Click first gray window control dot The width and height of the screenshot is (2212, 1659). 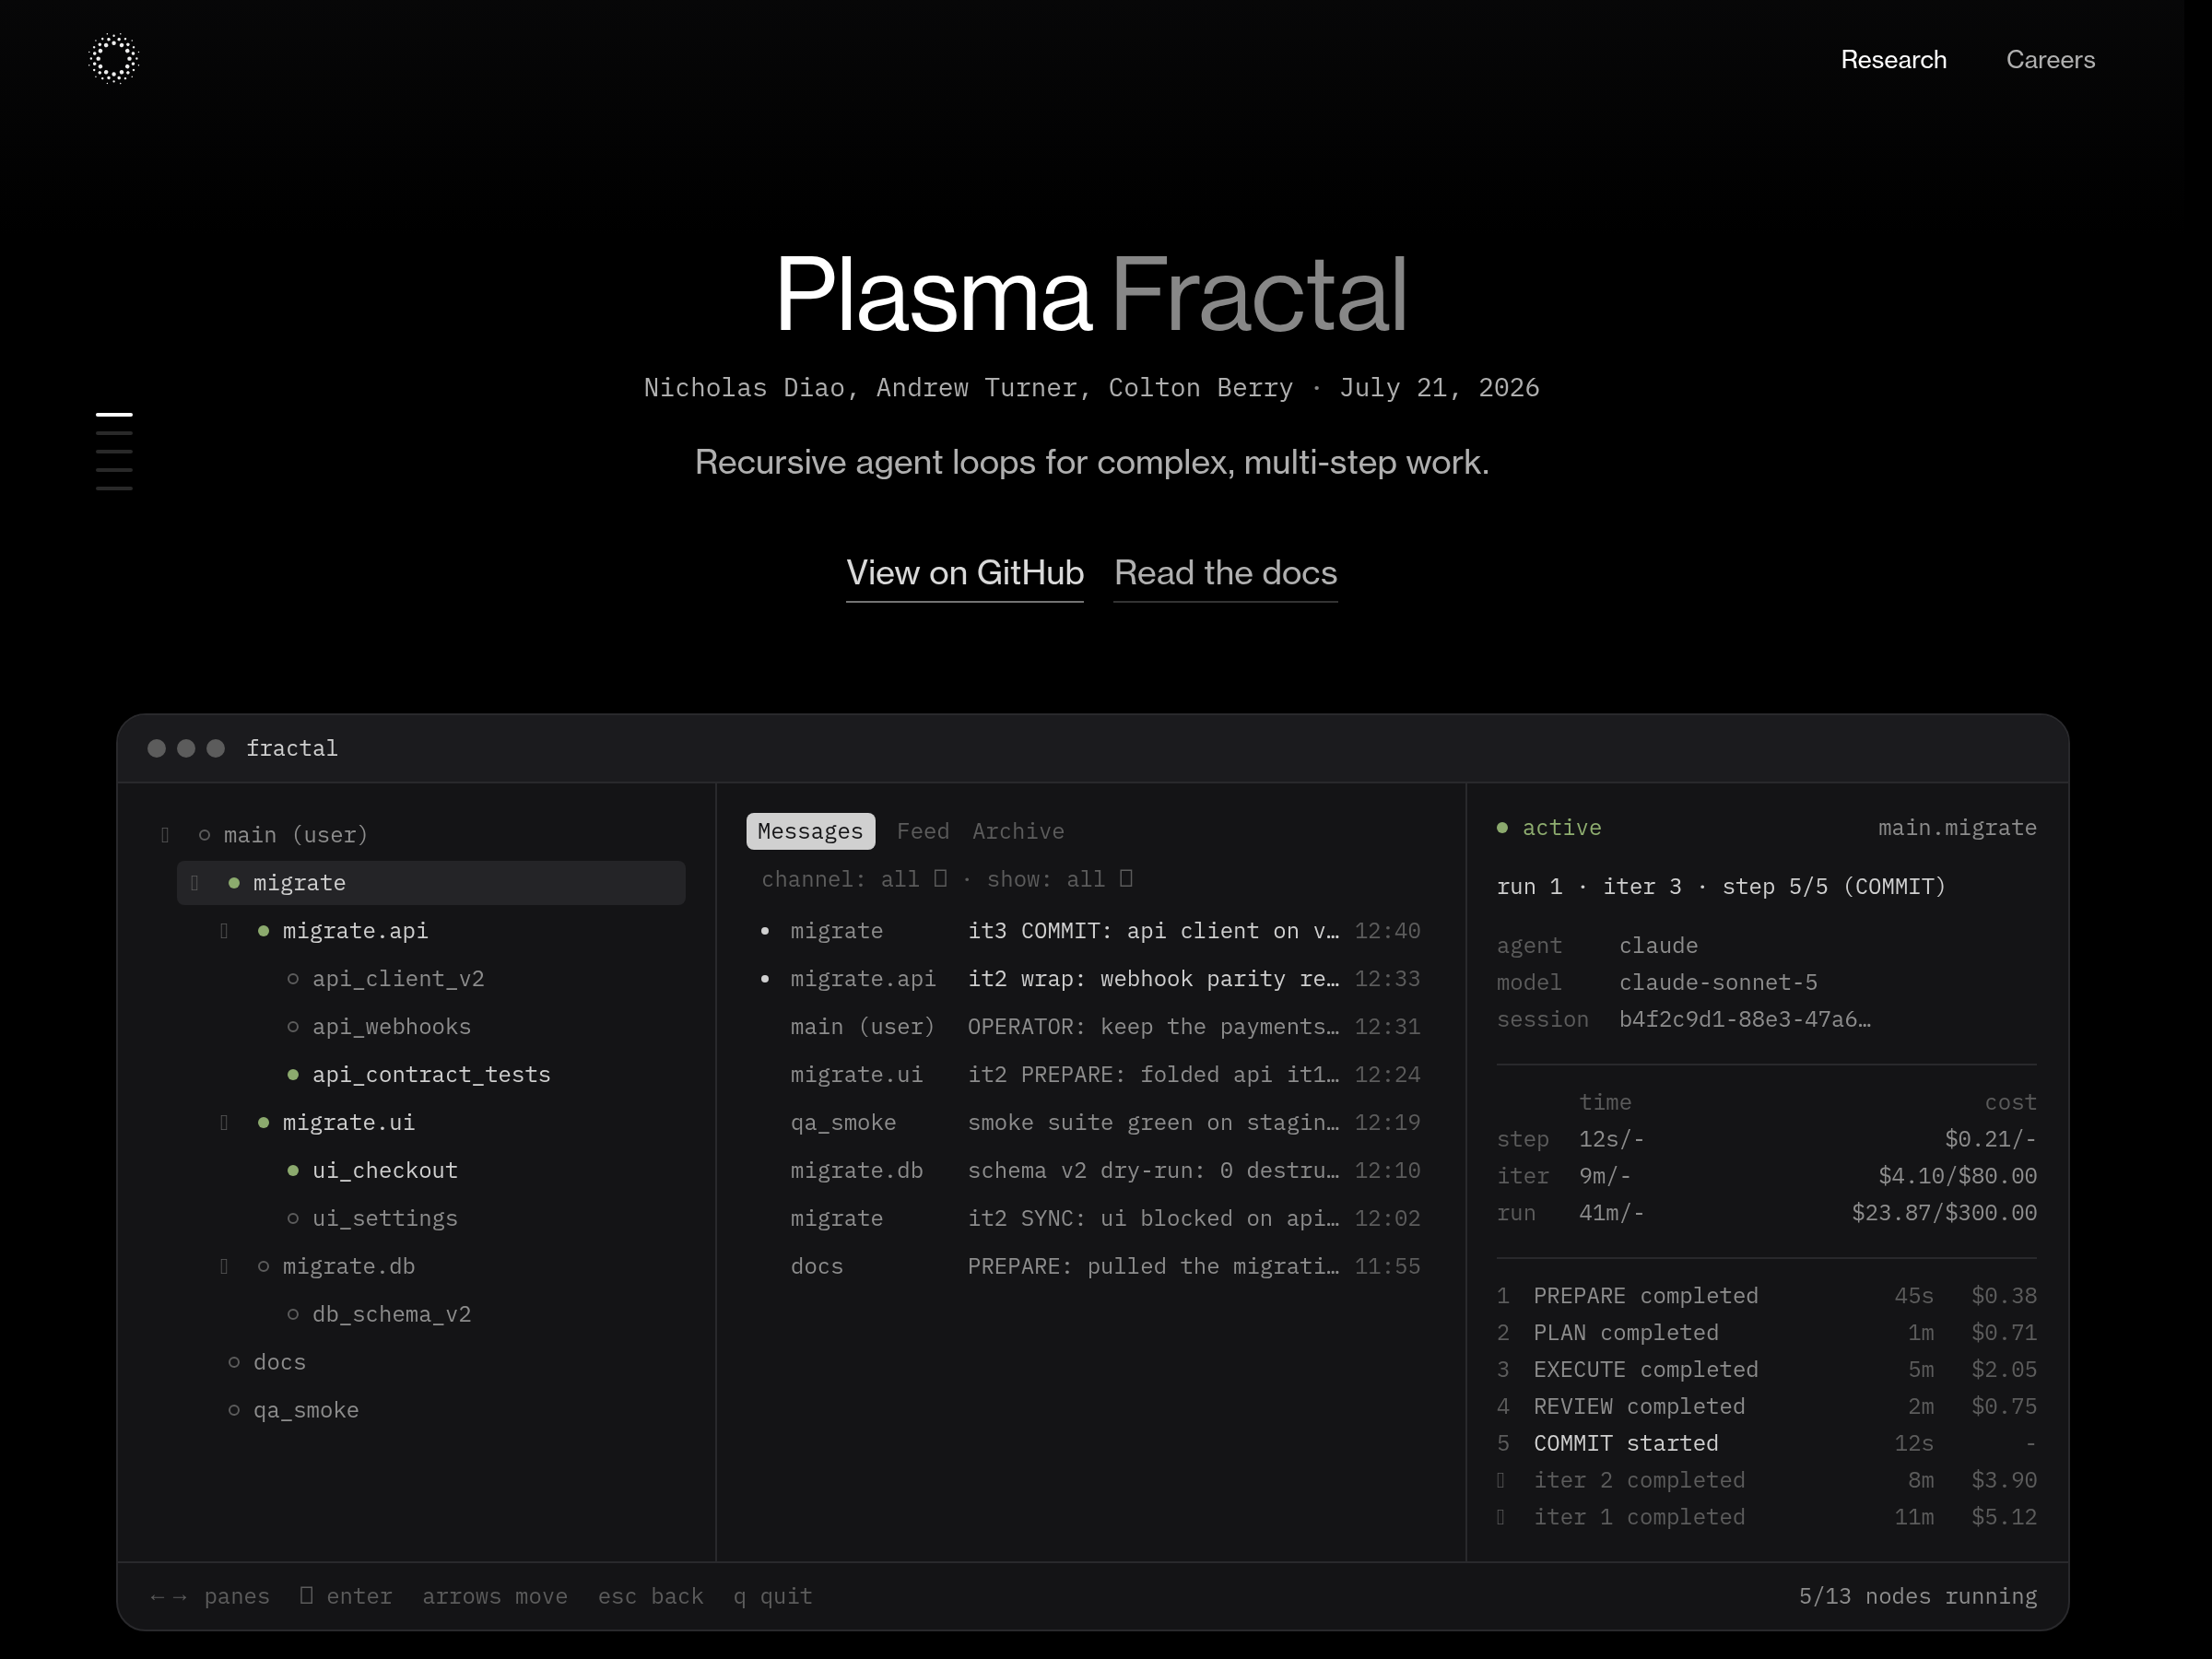[156, 749]
